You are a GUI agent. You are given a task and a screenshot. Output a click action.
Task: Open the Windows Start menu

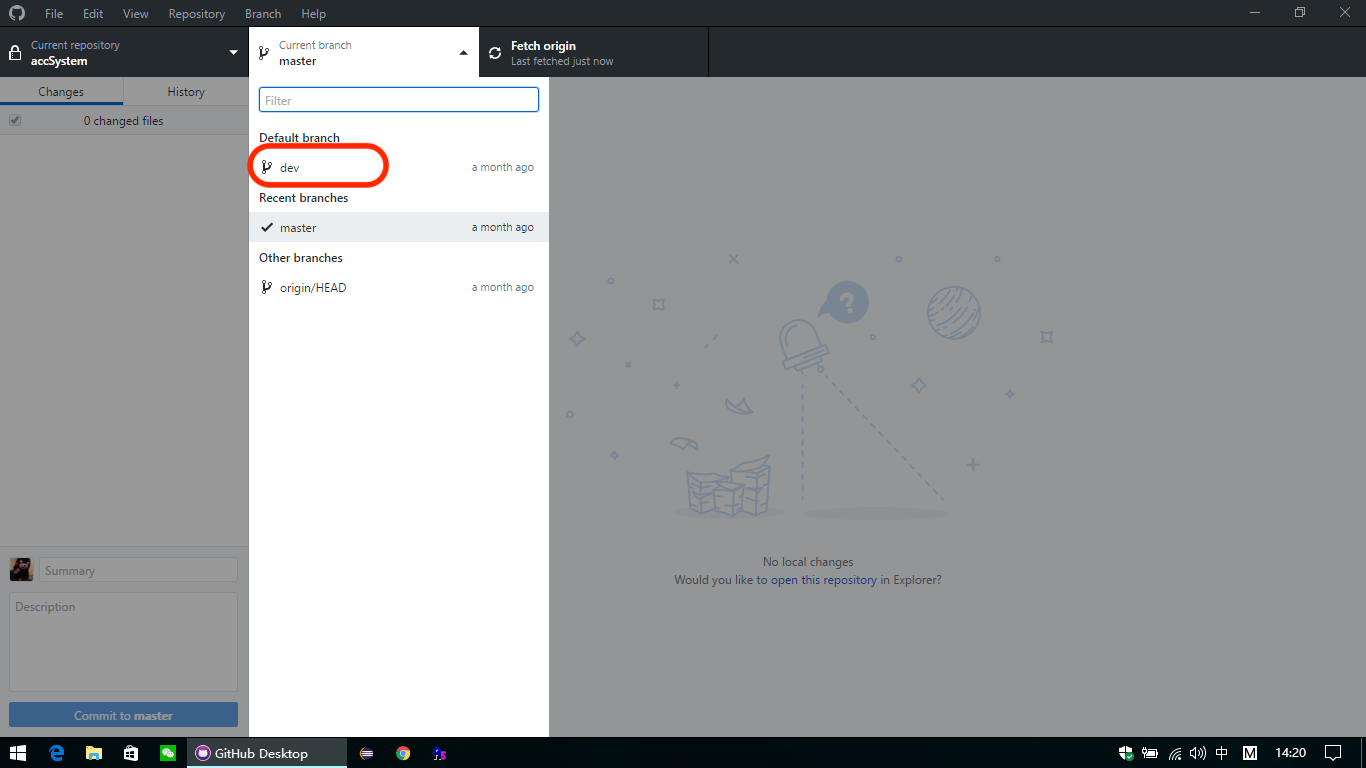pyautogui.click(x=18, y=753)
